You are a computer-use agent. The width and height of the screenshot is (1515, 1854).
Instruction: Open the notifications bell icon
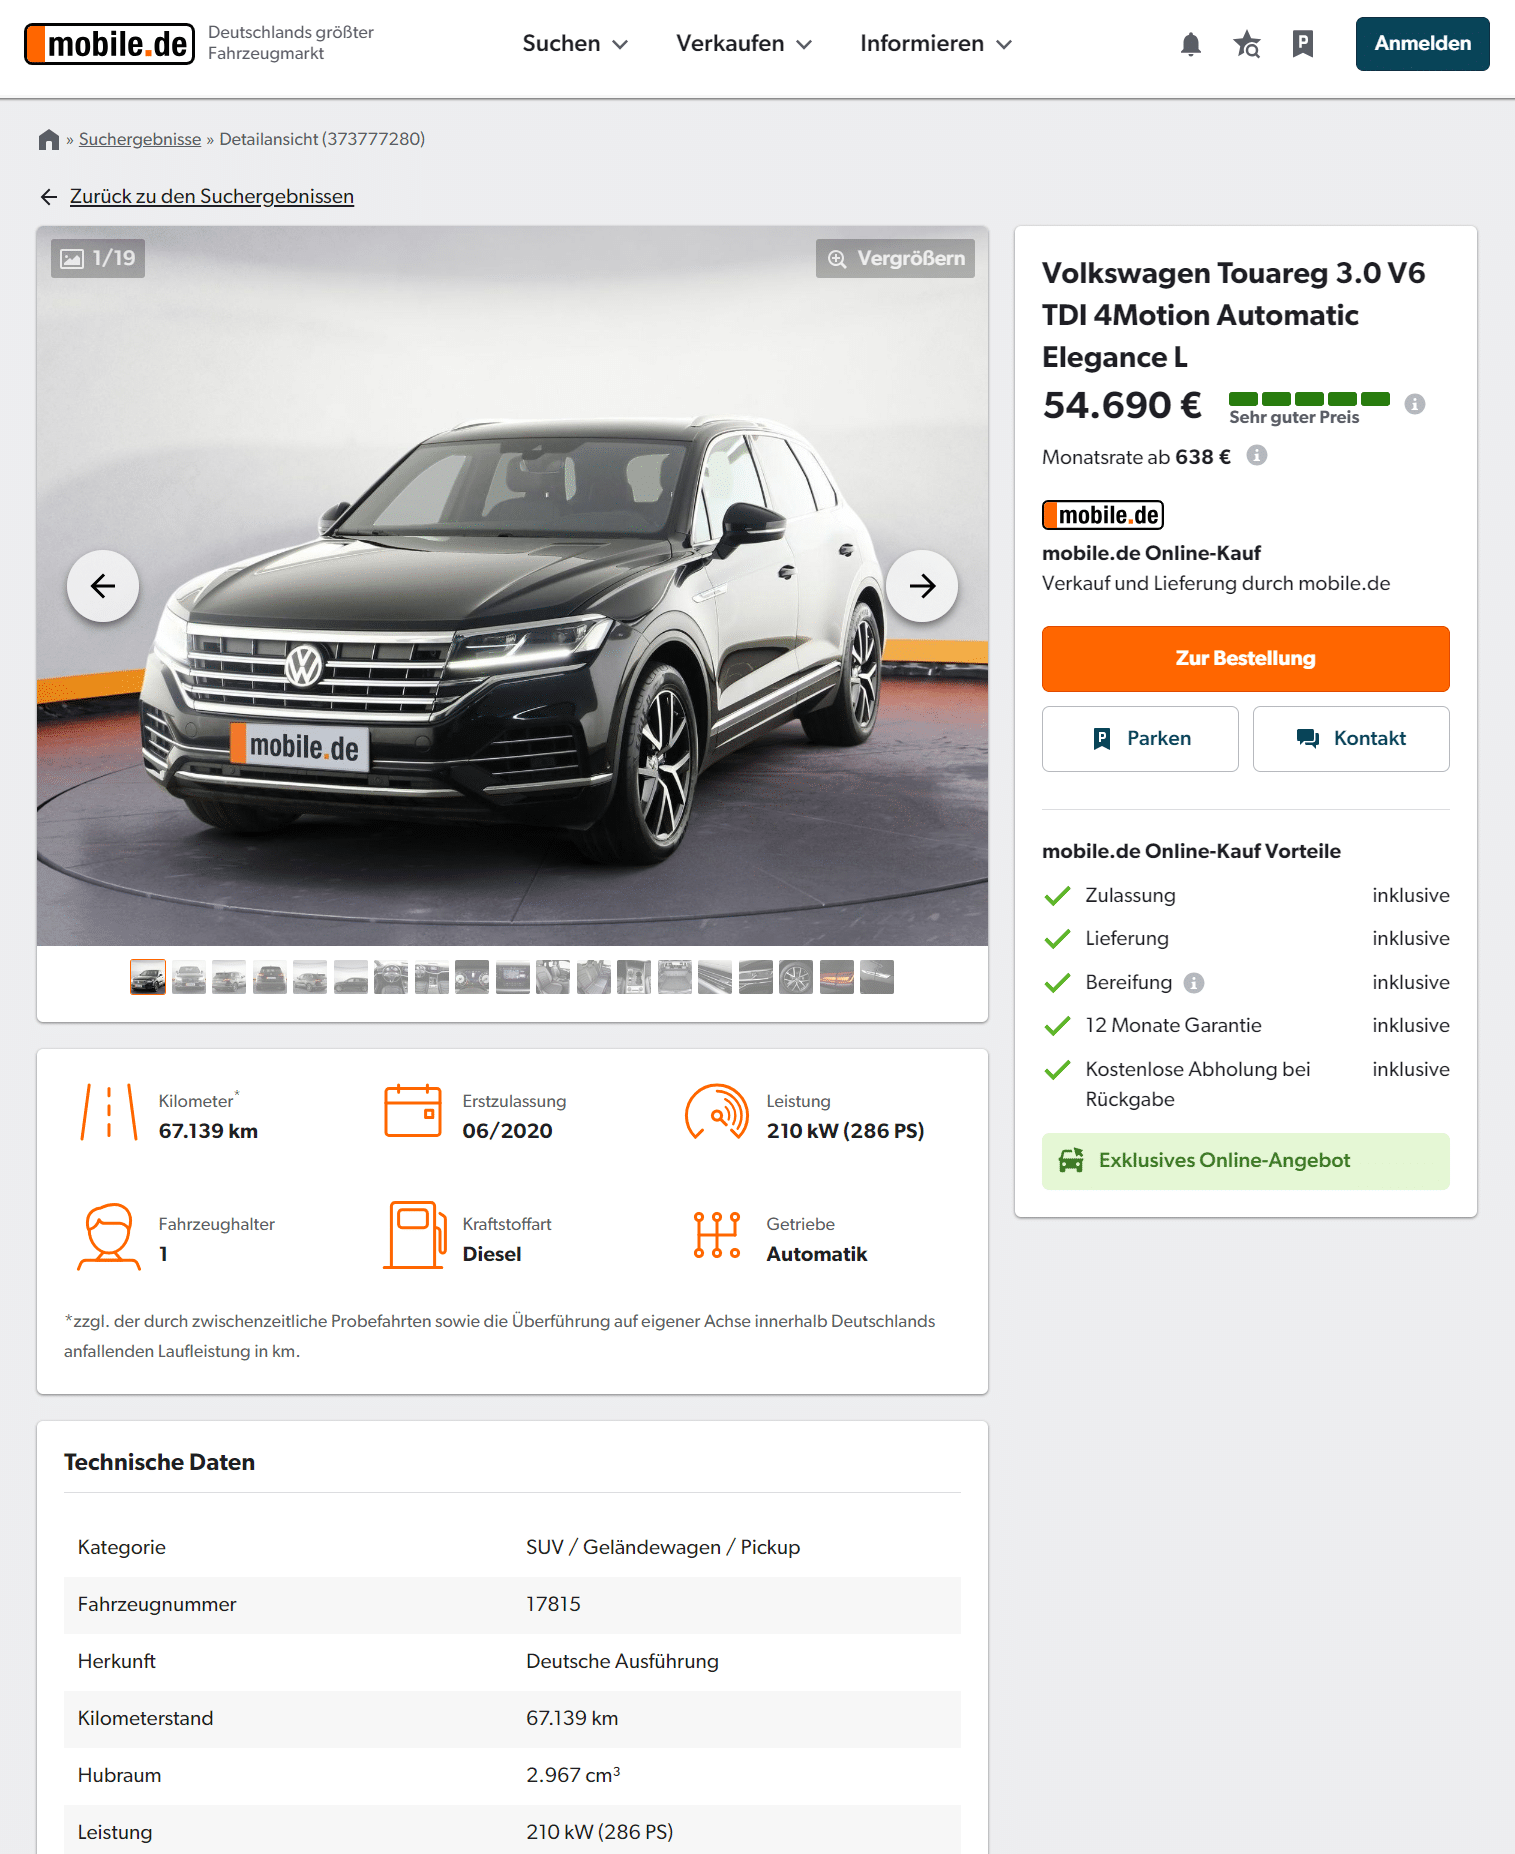(x=1190, y=44)
